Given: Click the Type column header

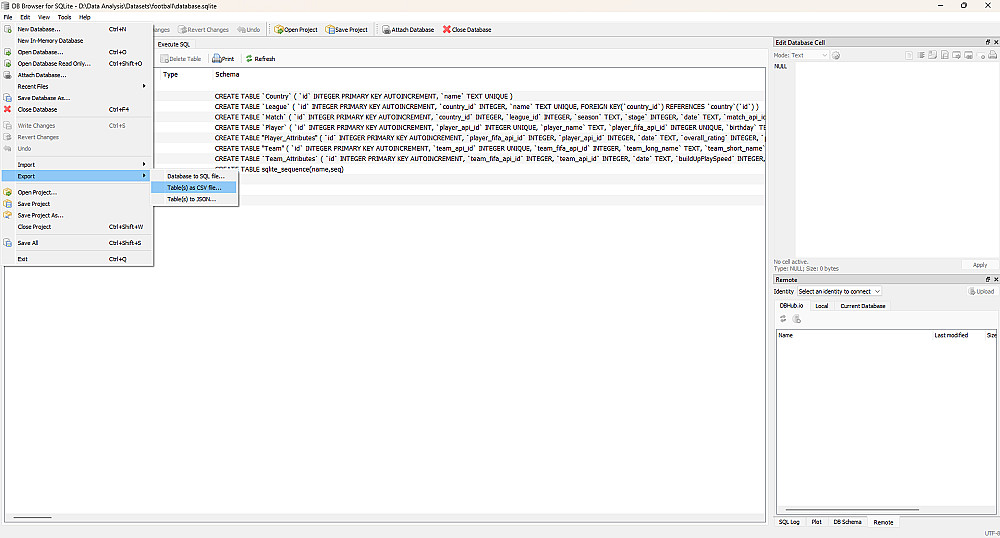Looking at the screenshot, I should [170, 75].
